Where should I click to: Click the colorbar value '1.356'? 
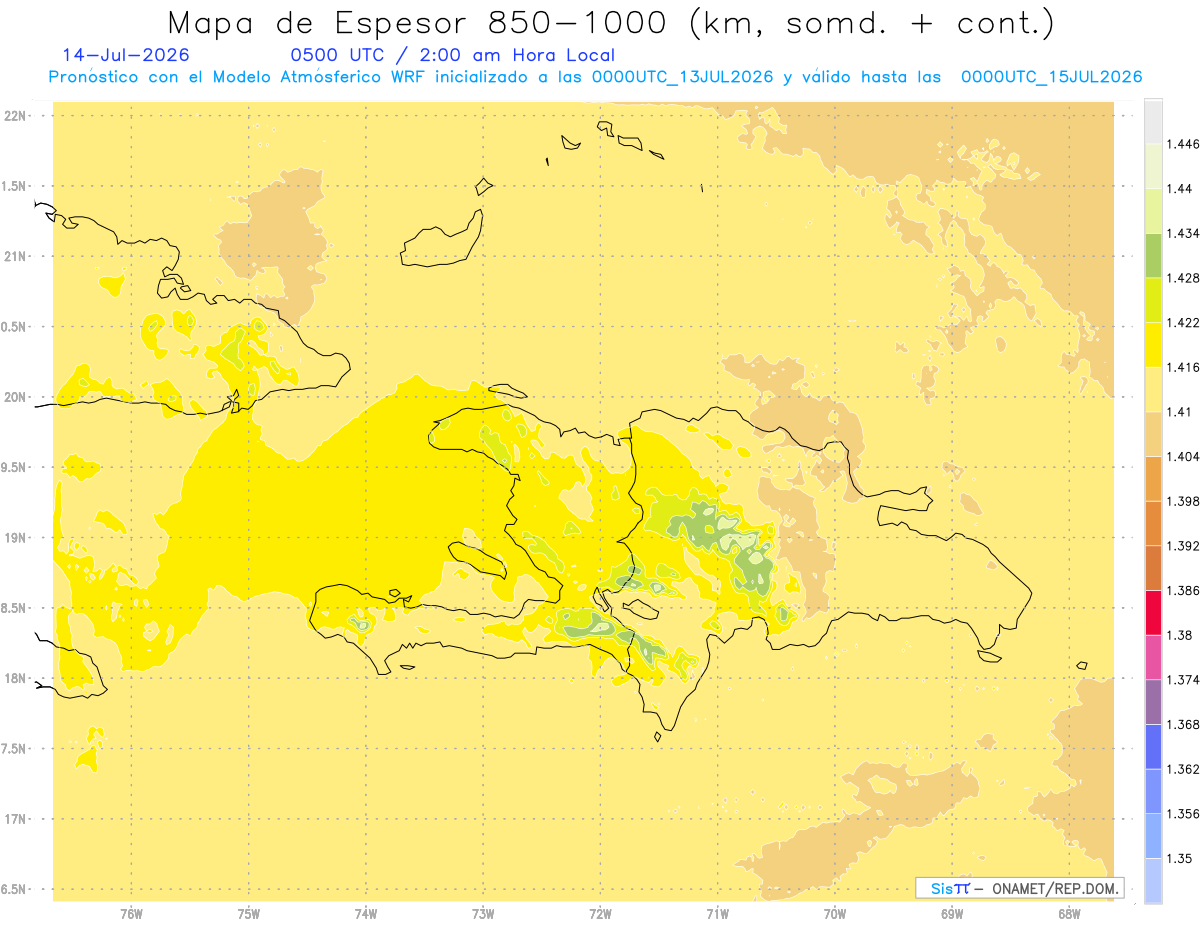coord(1183,814)
